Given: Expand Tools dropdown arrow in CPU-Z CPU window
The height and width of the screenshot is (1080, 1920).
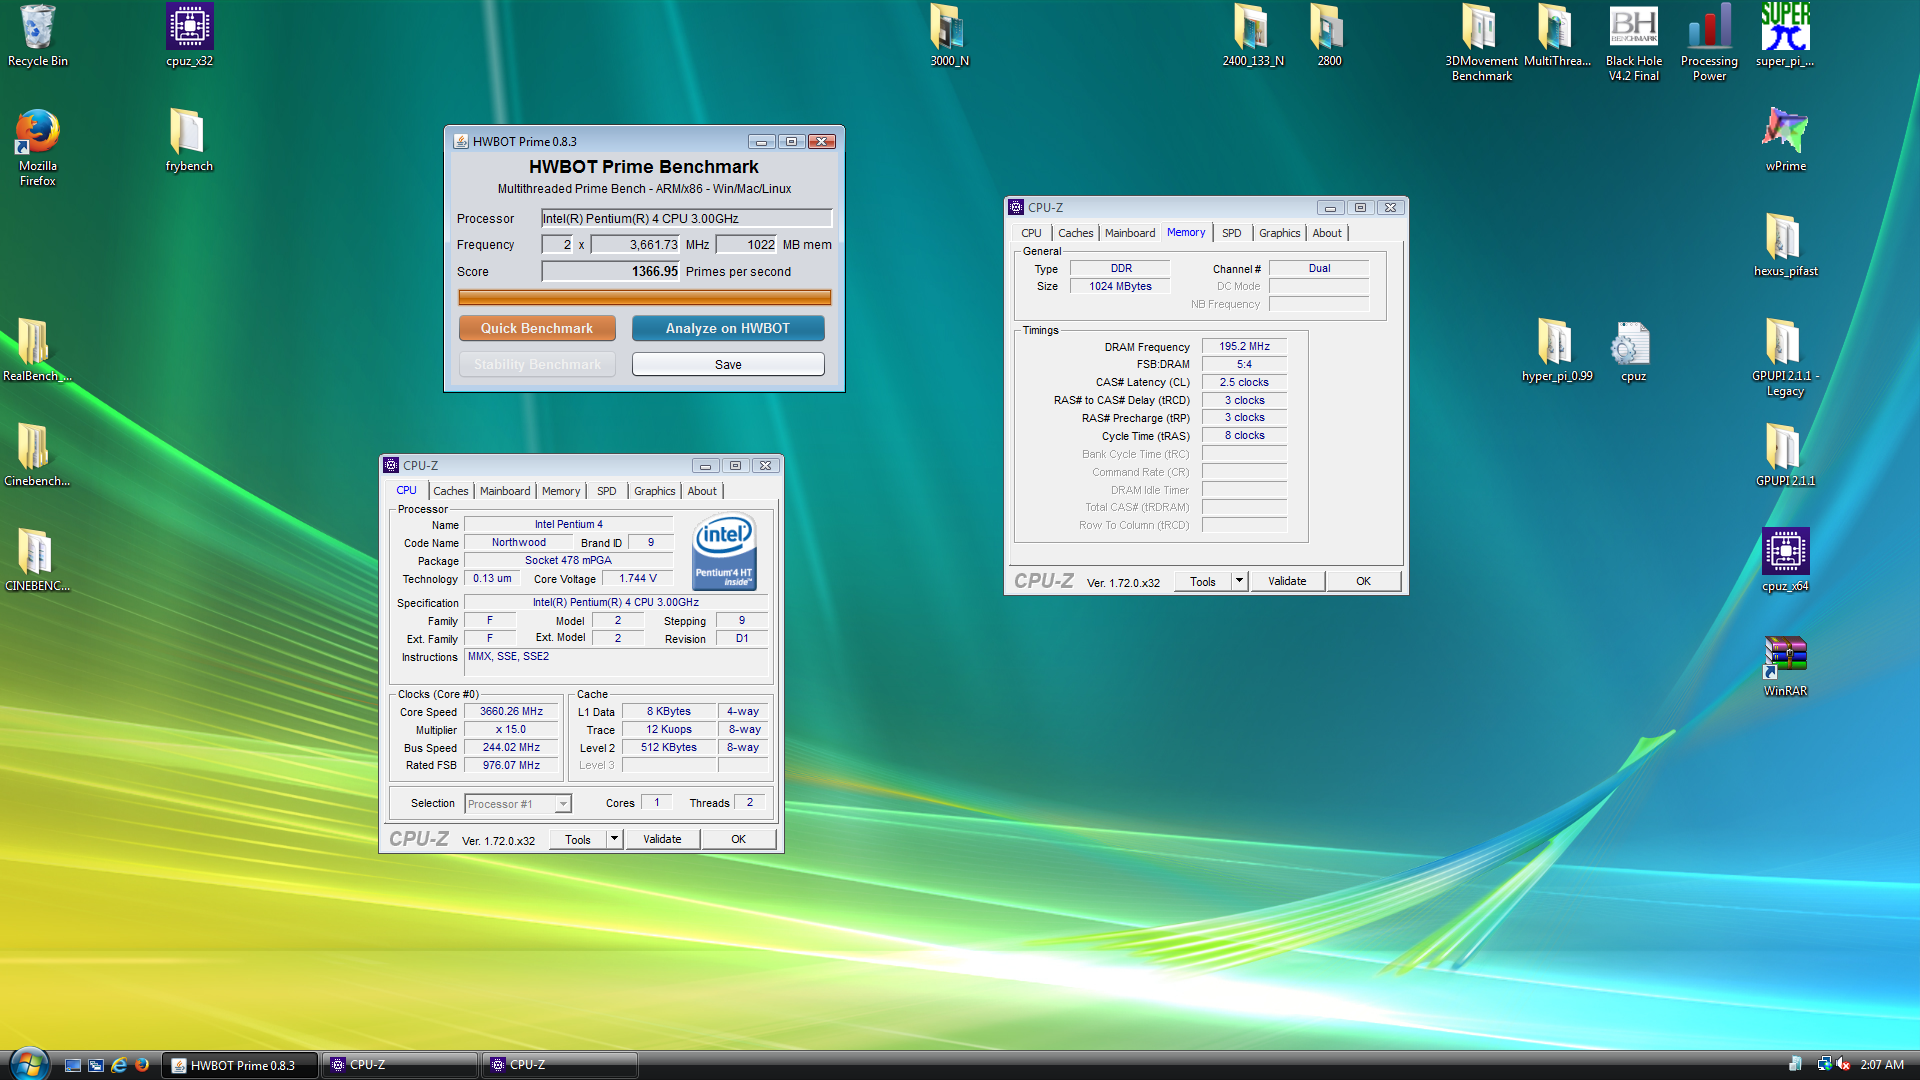Looking at the screenshot, I should point(614,839).
